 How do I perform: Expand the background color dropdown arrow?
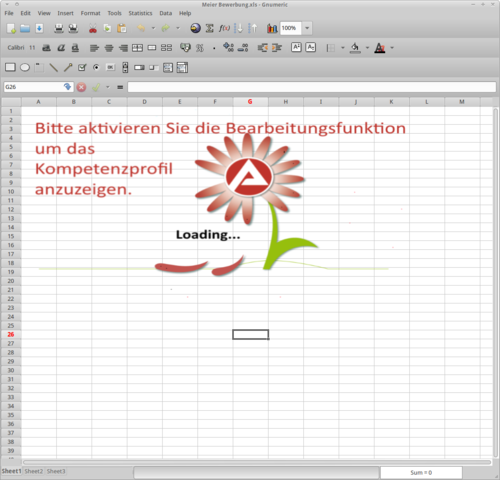click(x=367, y=48)
